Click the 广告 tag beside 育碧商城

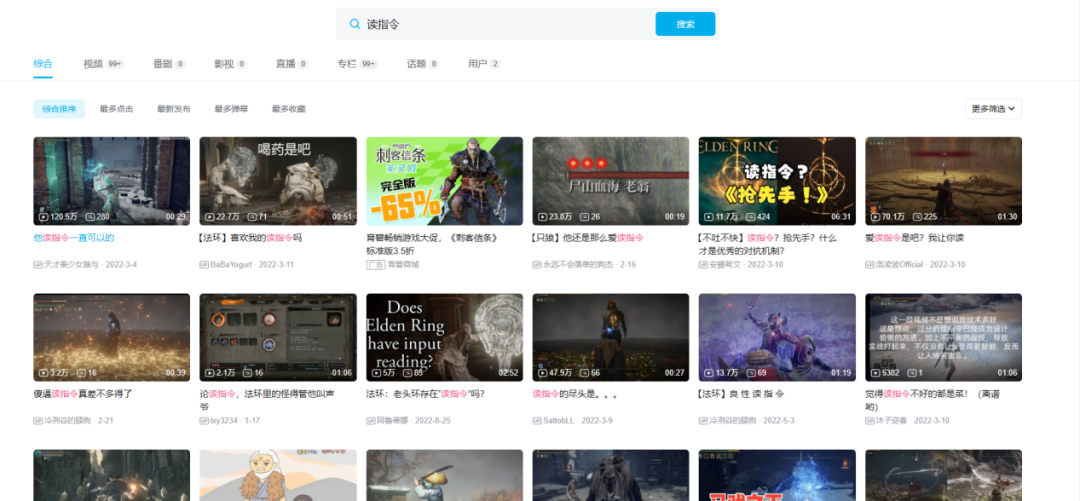(375, 264)
